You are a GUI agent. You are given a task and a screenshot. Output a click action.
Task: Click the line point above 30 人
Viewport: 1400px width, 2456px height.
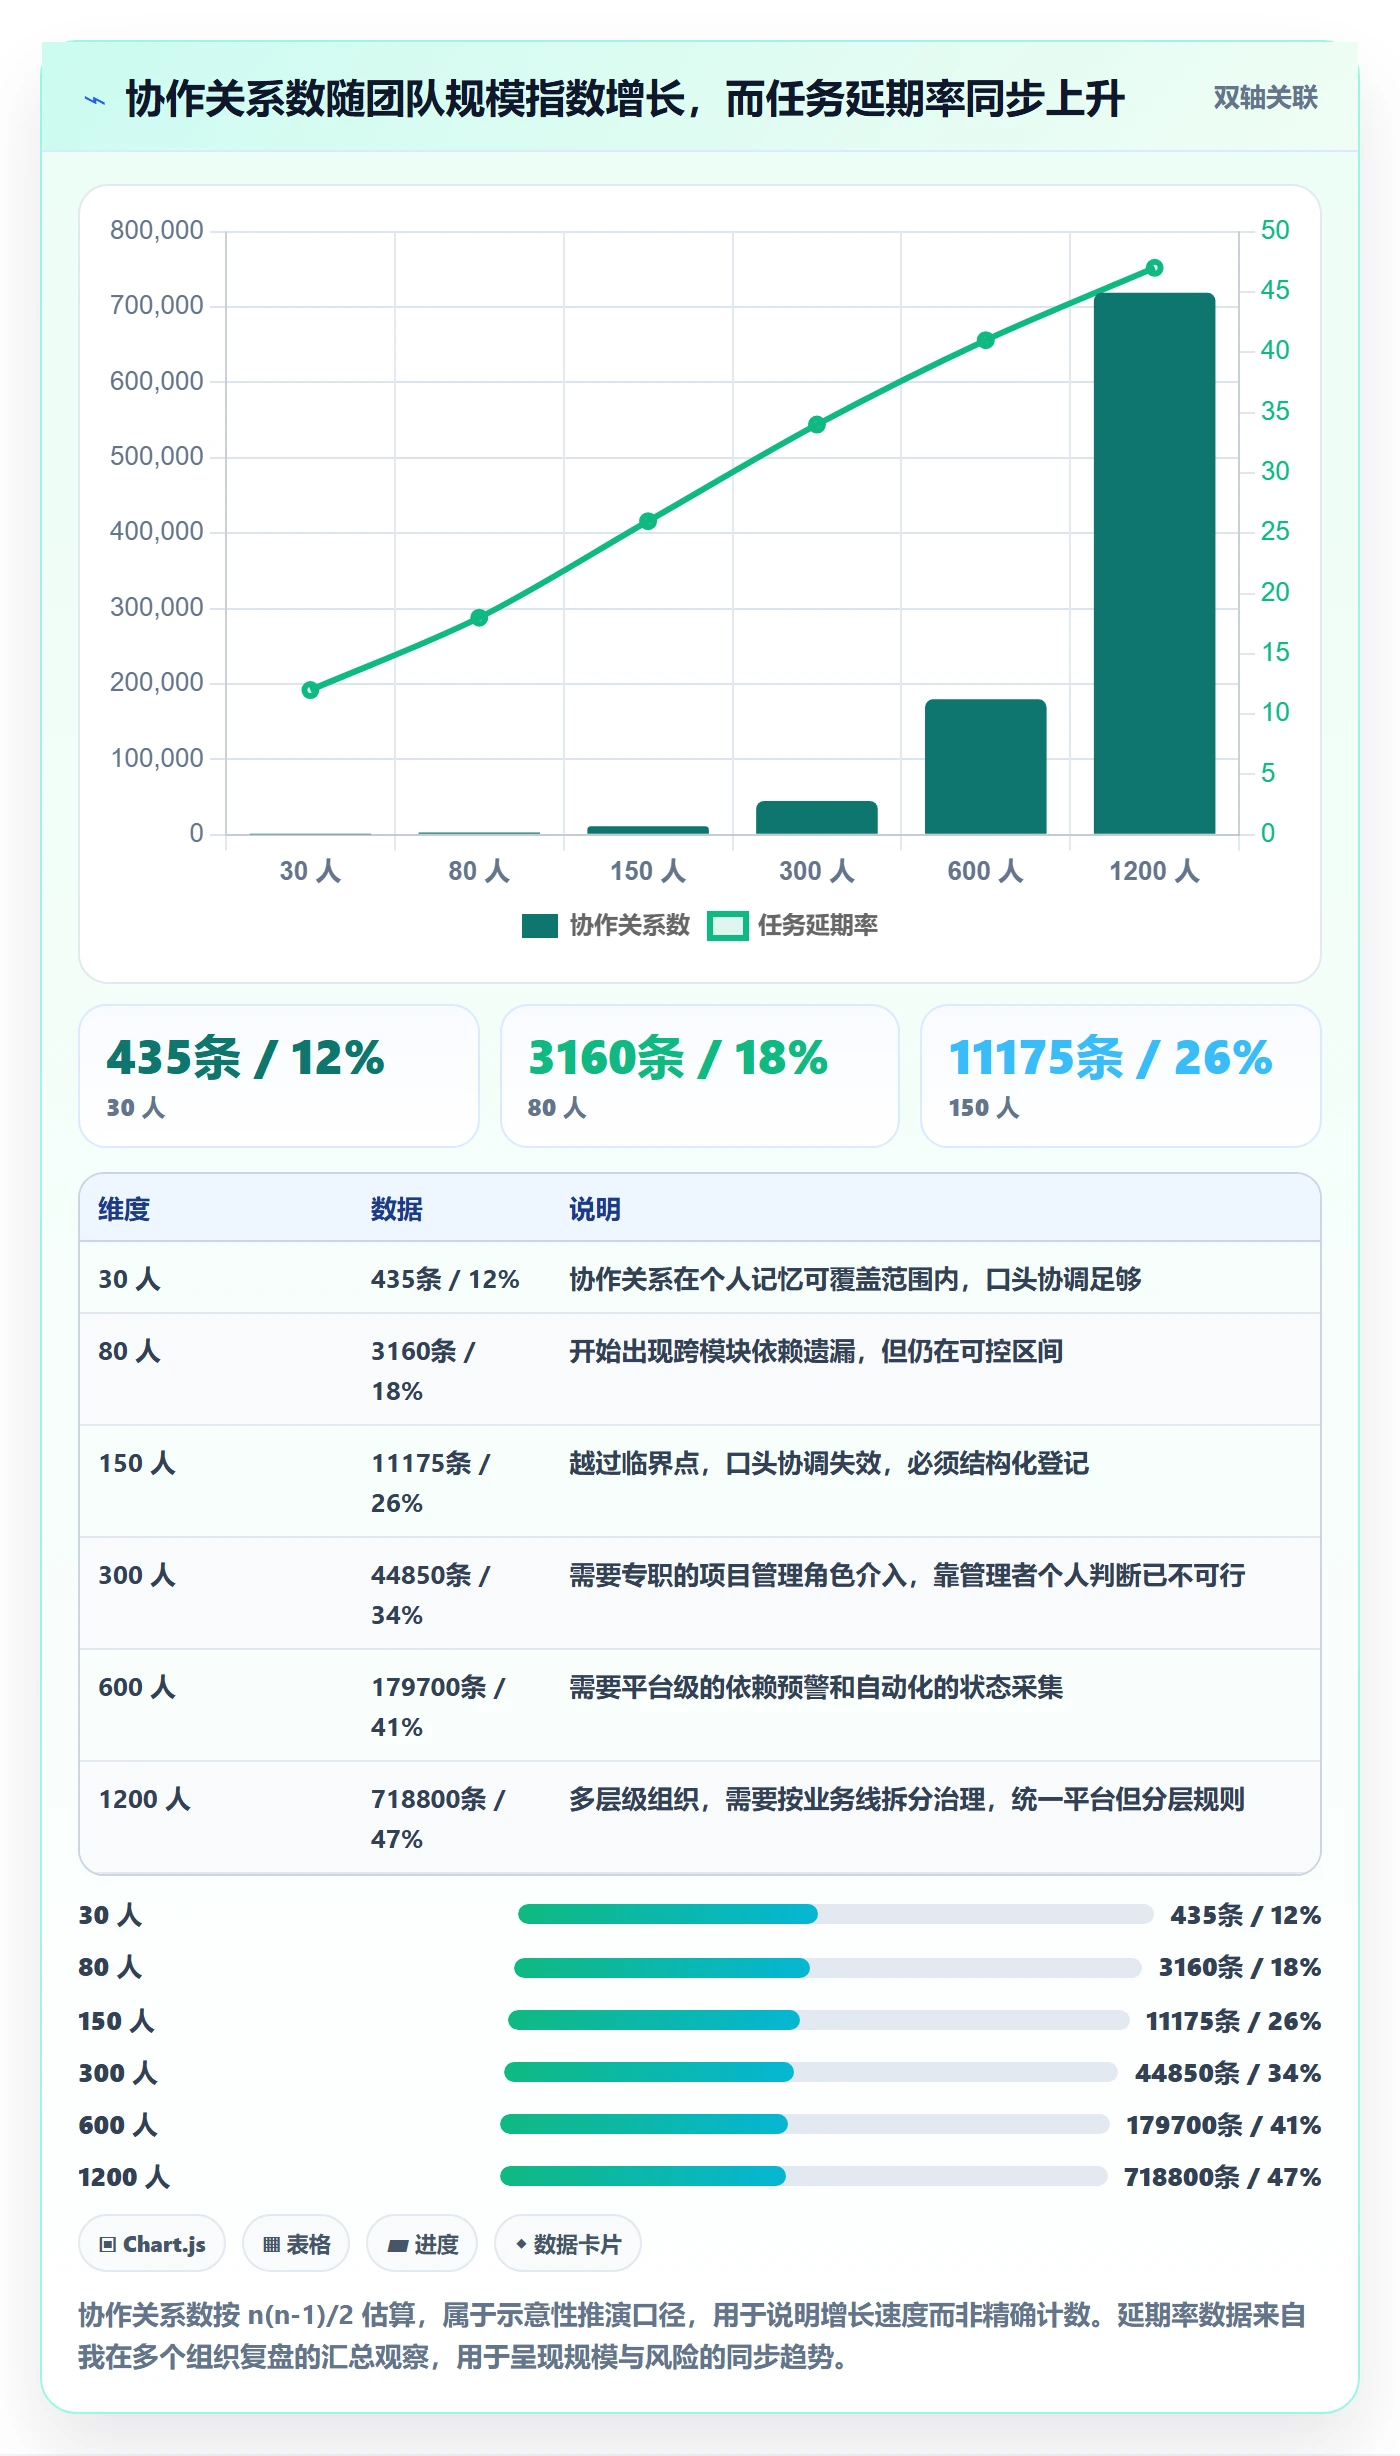point(310,690)
